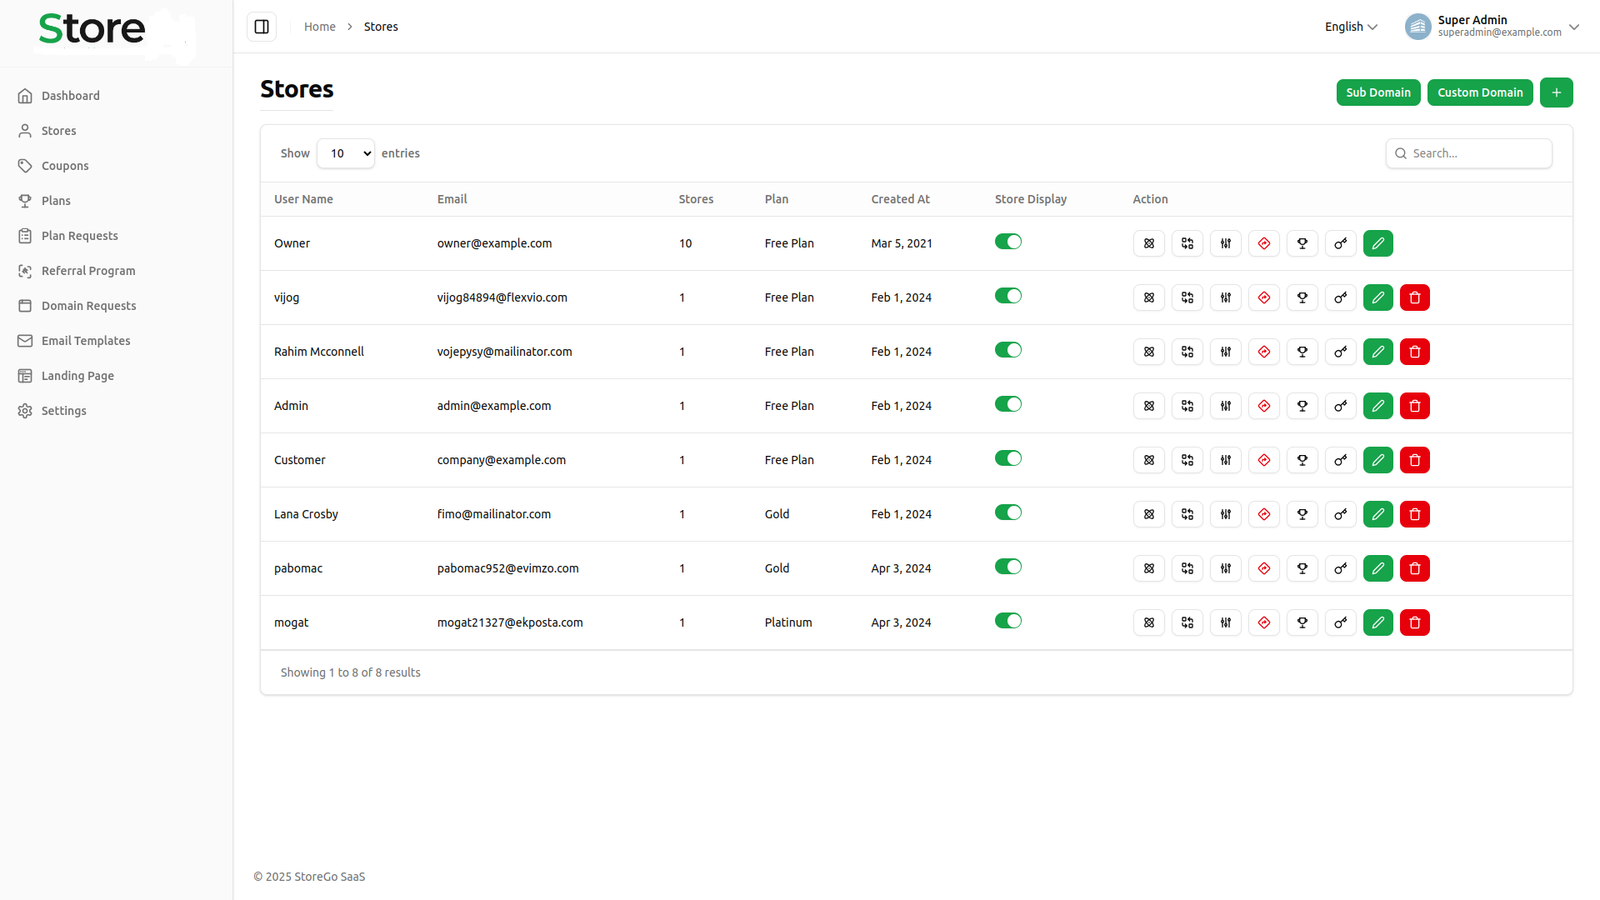Open the Super Admin account menu
Image resolution: width=1600 pixels, height=900 pixels.
(1491, 27)
